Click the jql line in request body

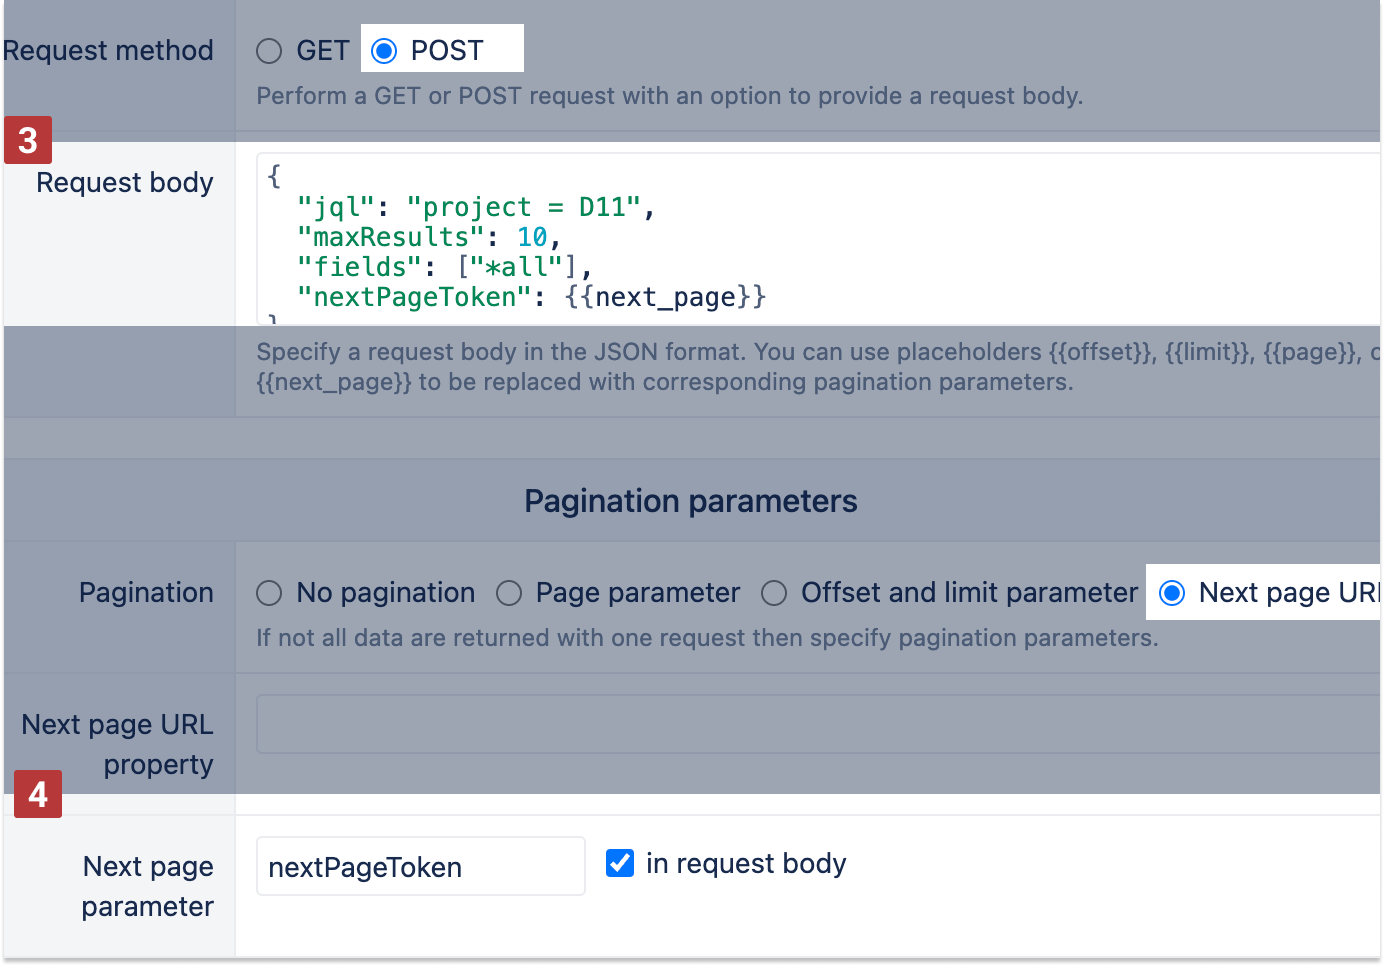pyautogui.click(x=475, y=207)
